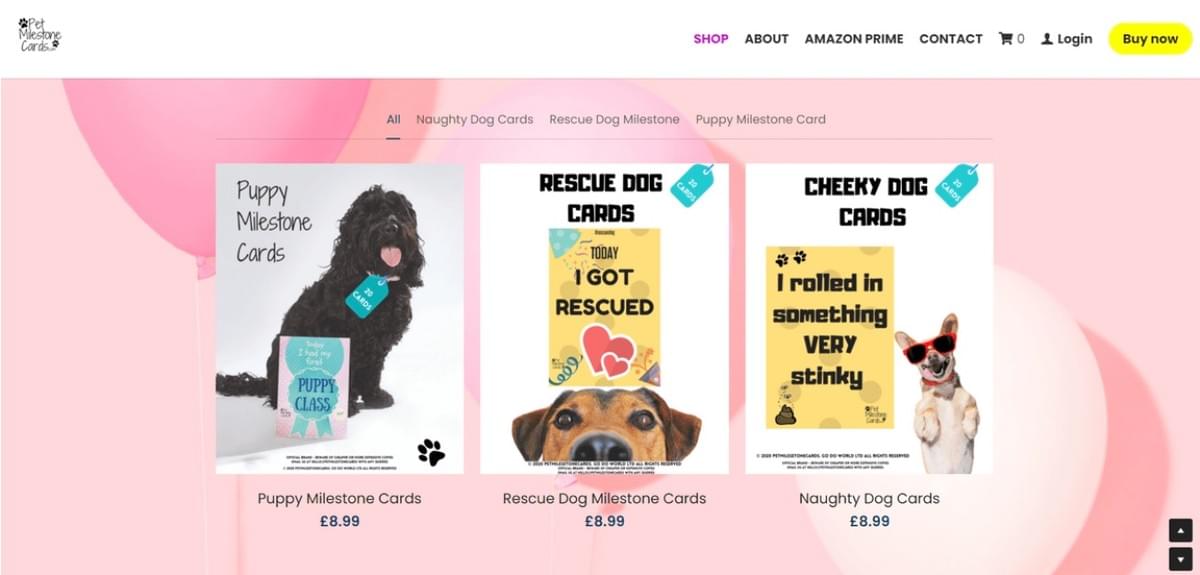The height and width of the screenshot is (575, 1200).
Task: Click the yellow Buy now button
Action: pos(1150,39)
